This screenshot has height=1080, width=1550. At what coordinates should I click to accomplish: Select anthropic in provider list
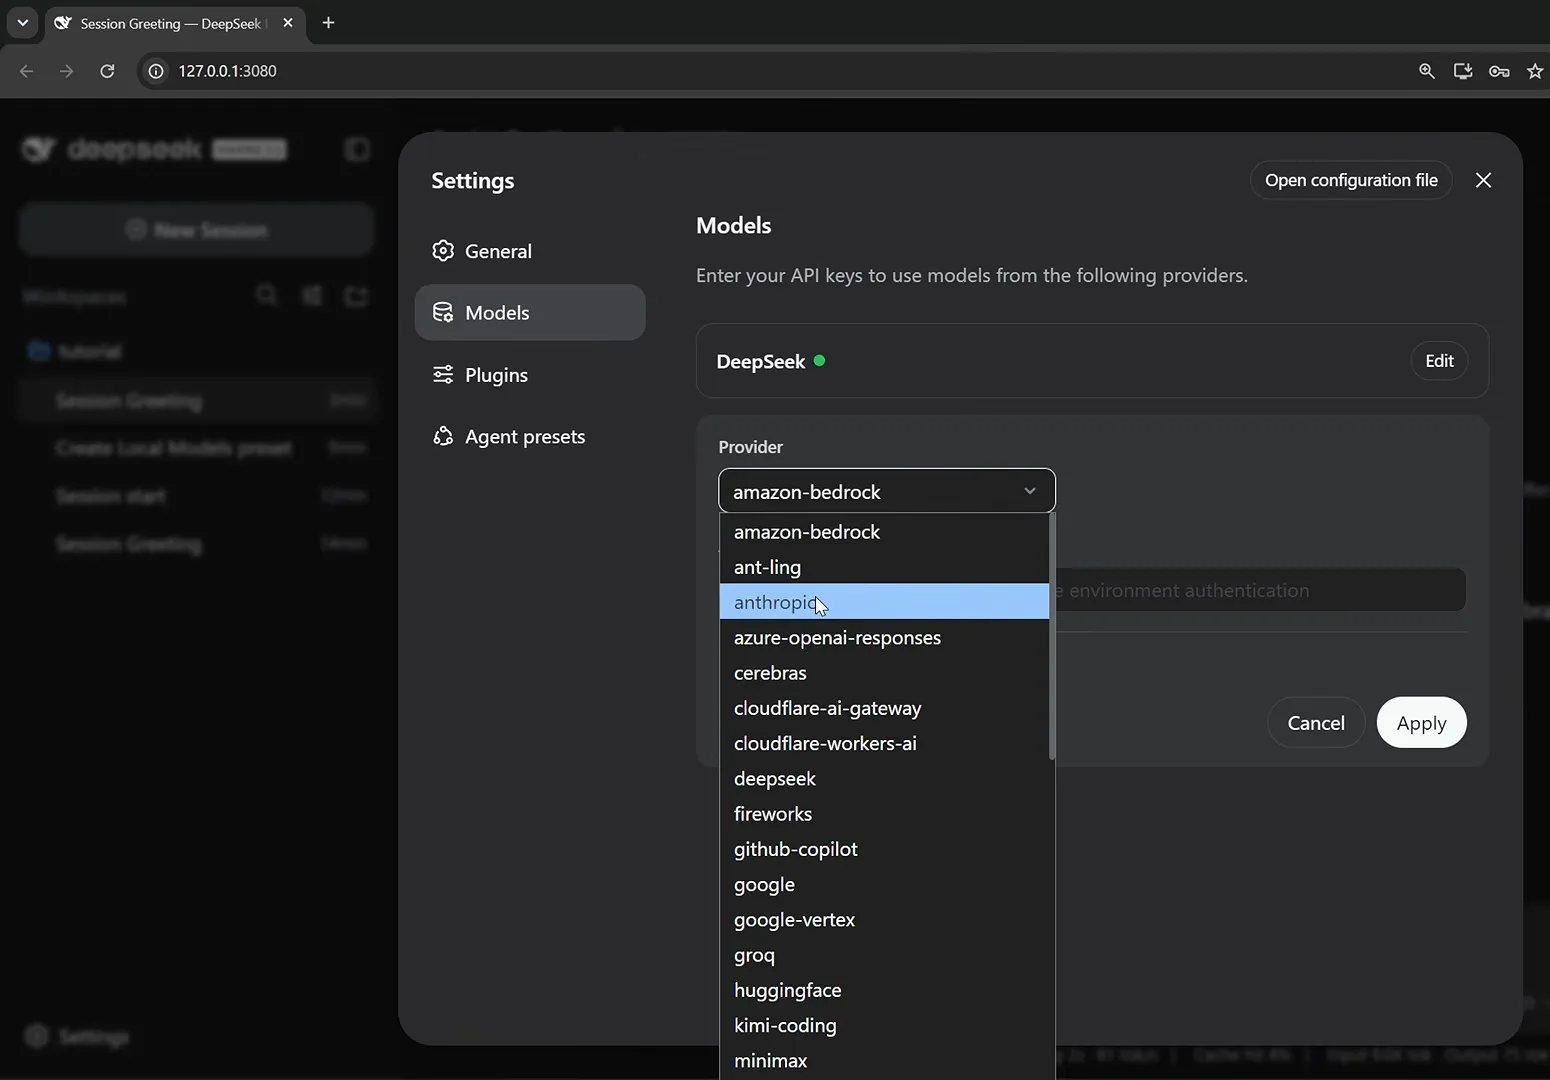click(884, 602)
